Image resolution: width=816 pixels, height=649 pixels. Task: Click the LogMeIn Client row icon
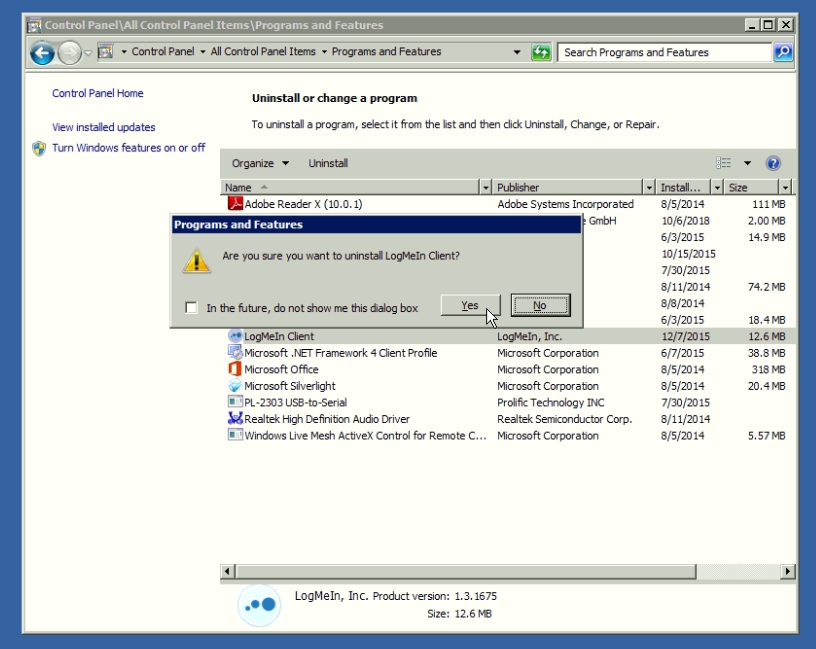[x=235, y=336]
